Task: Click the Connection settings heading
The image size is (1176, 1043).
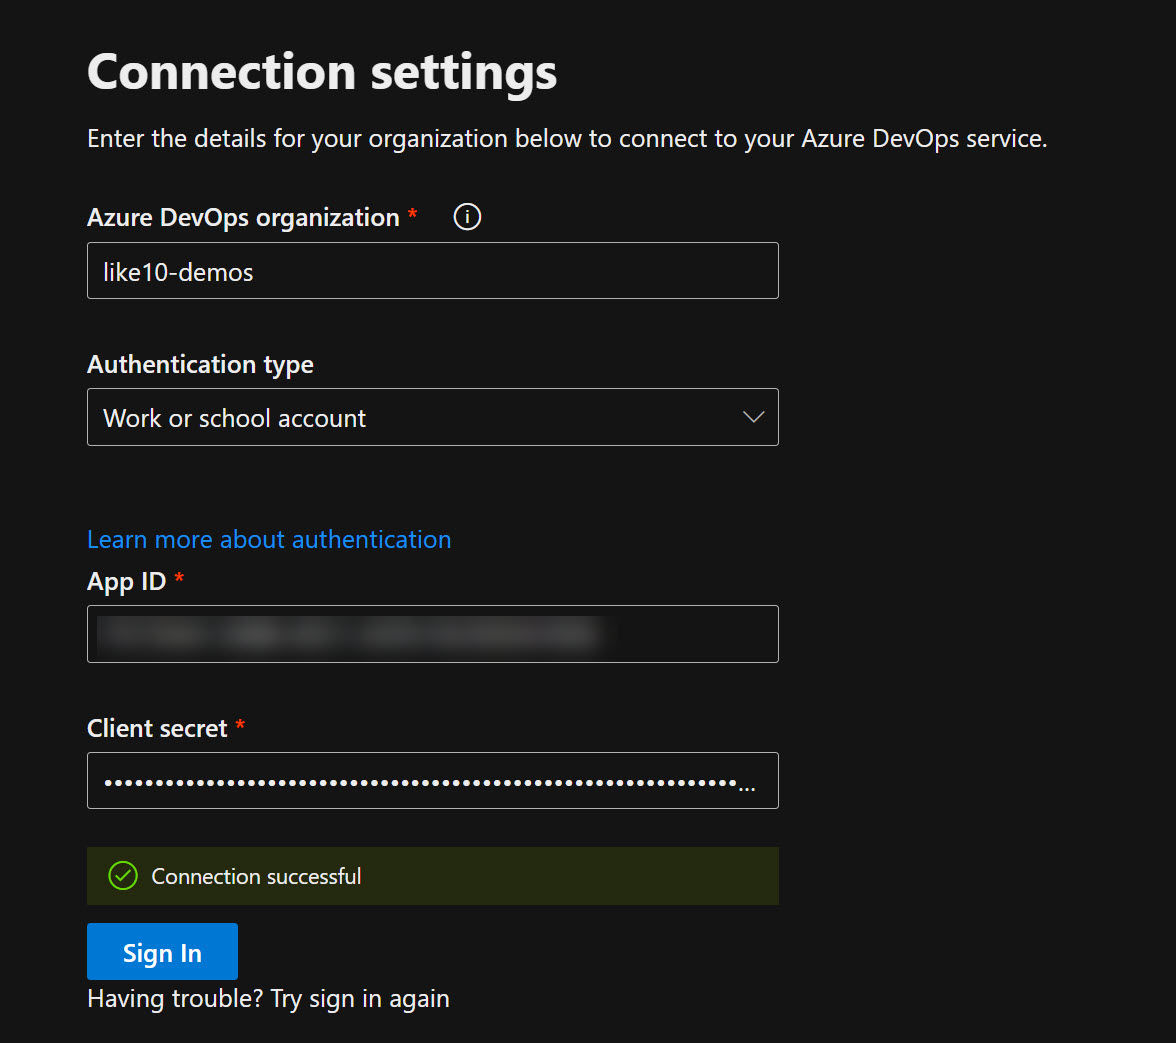Action: [x=322, y=72]
